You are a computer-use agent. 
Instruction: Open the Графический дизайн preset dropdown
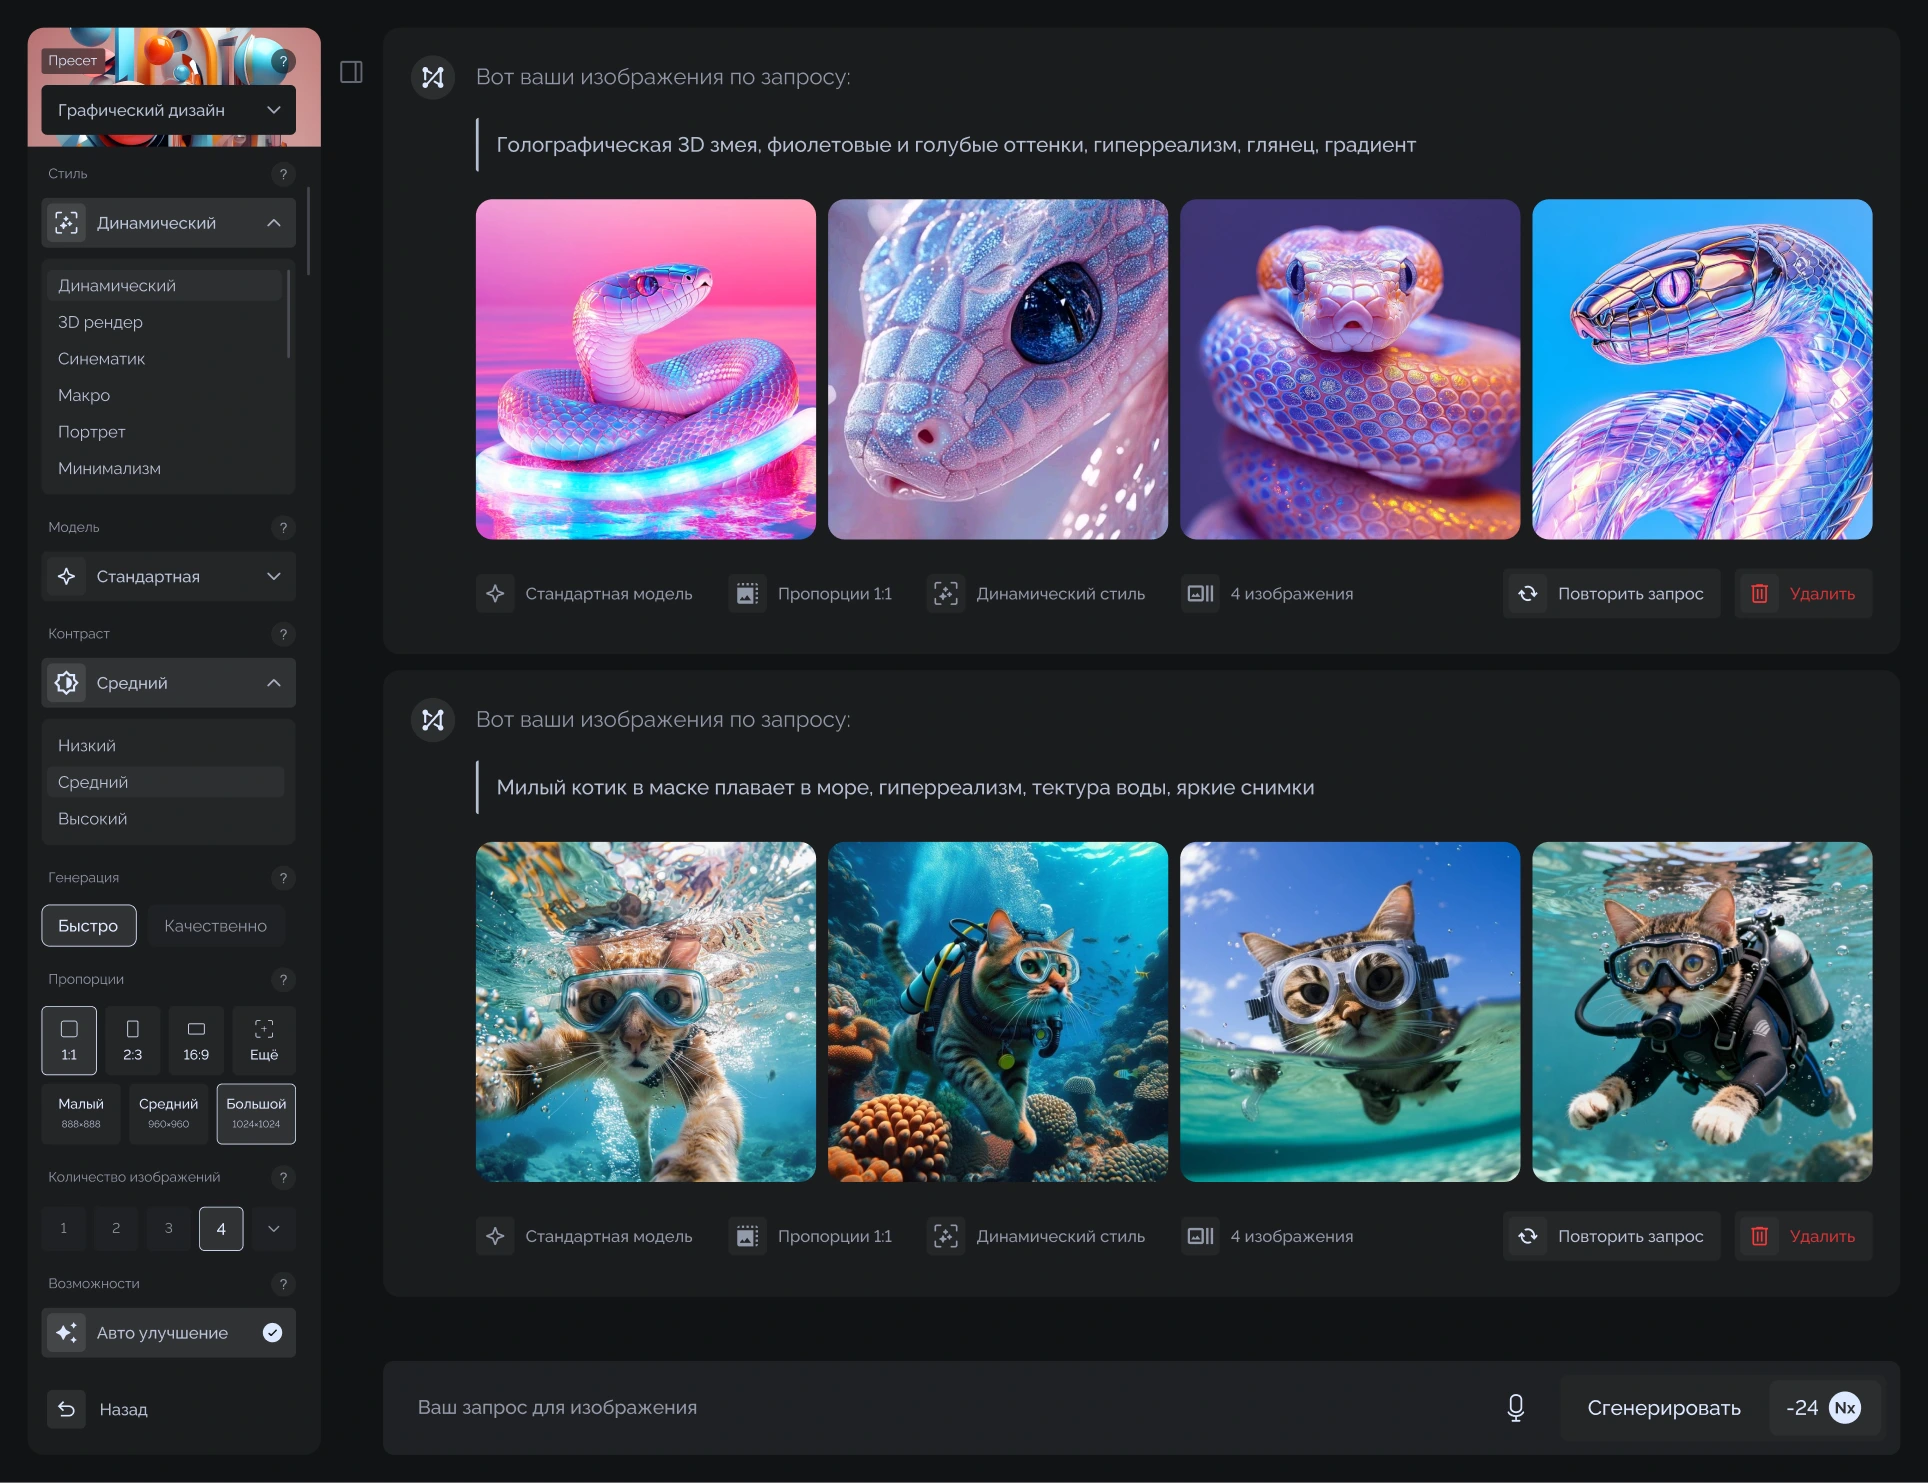pyautogui.click(x=168, y=110)
